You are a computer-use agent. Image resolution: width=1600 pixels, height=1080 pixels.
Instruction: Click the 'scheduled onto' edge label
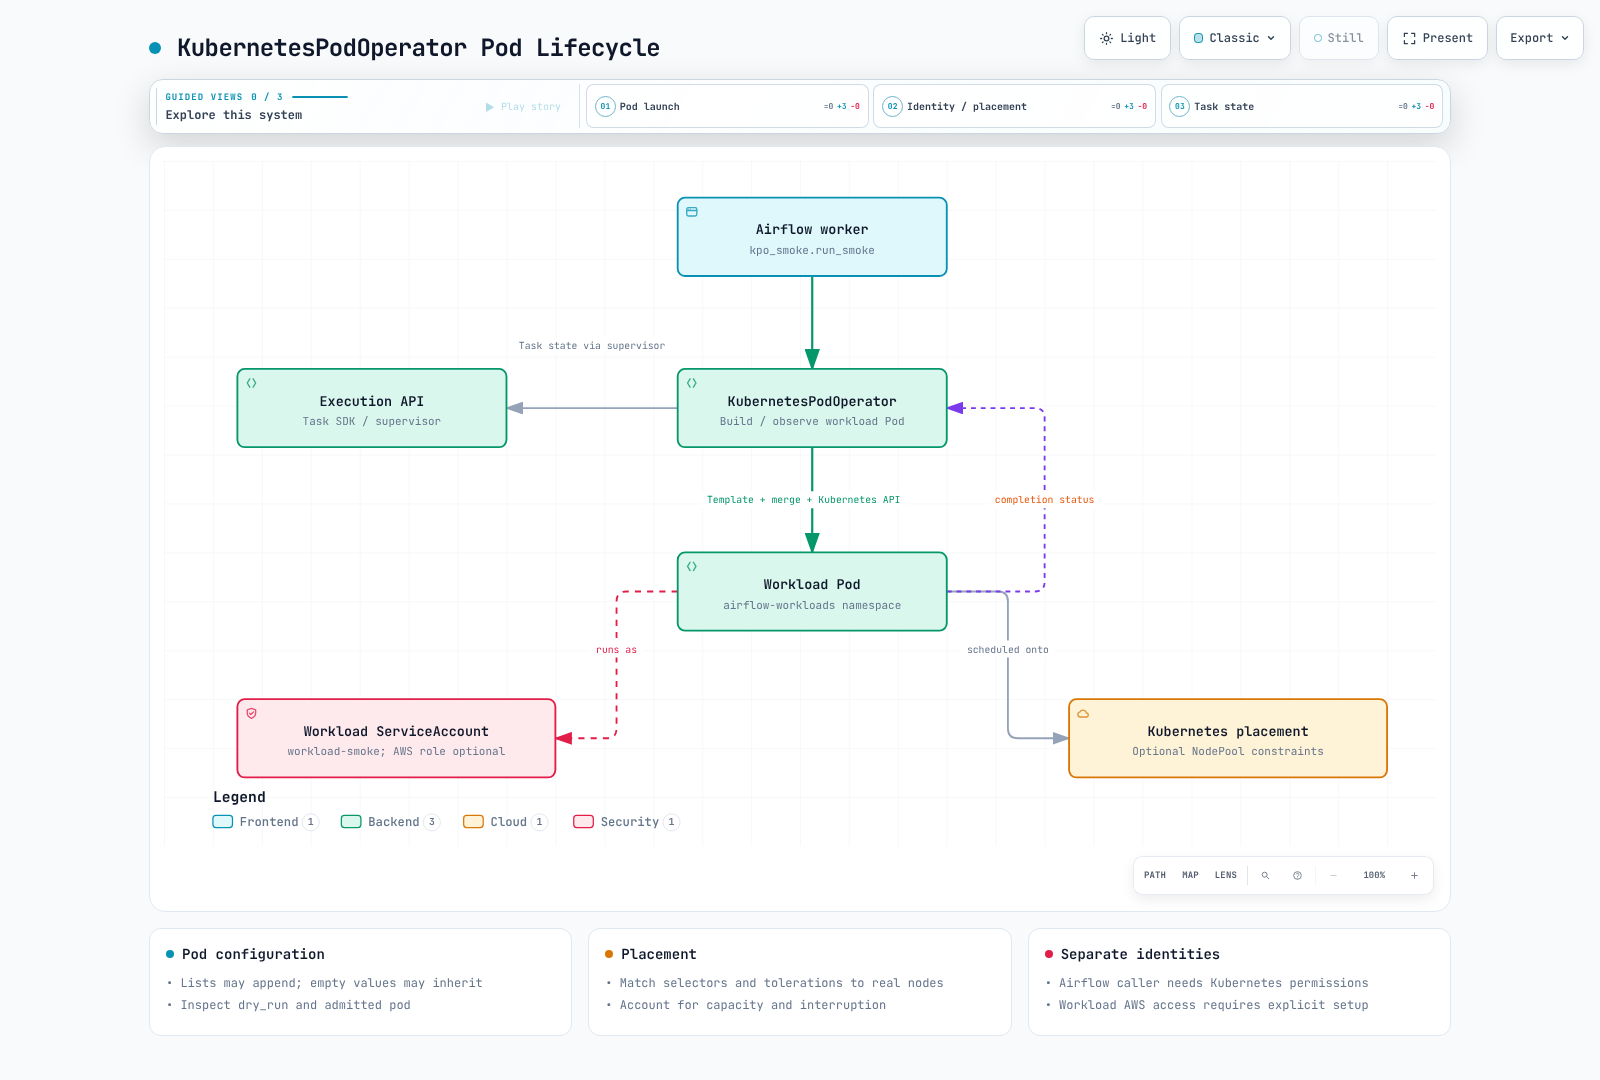pyautogui.click(x=1008, y=650)
